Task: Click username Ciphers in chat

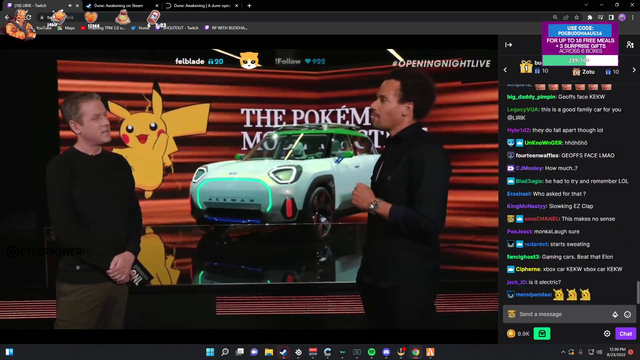Action: [528, 269]
